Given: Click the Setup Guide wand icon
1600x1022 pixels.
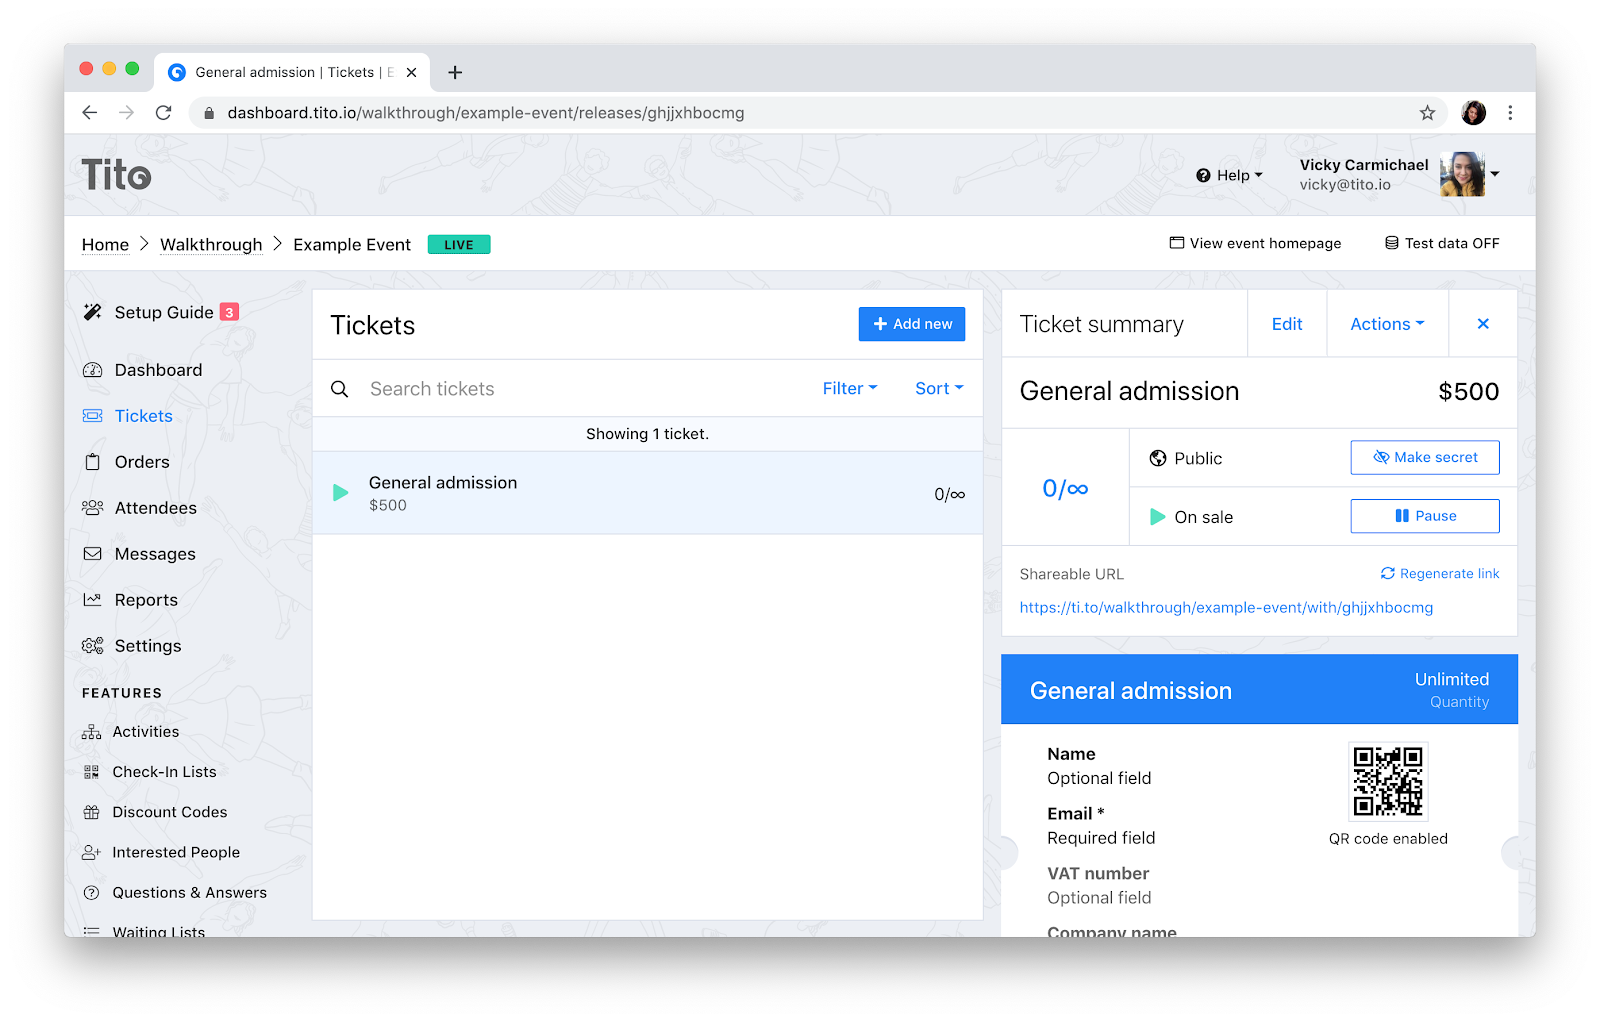Looking at the screenshot, I should pos(93,312).
